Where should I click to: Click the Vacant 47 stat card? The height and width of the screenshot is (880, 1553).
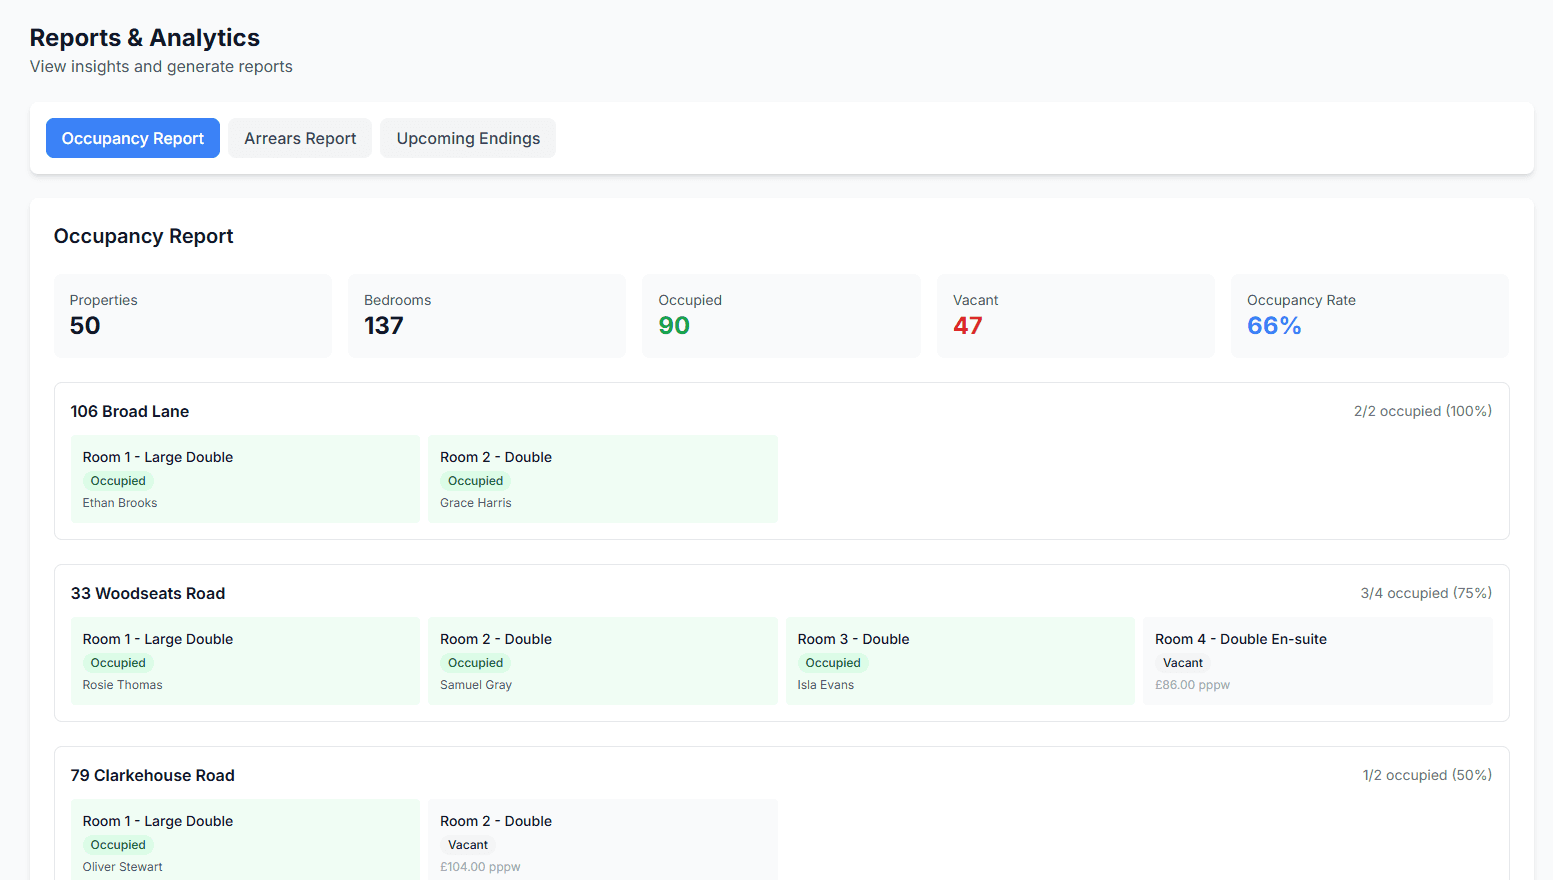click(1076, 316)
